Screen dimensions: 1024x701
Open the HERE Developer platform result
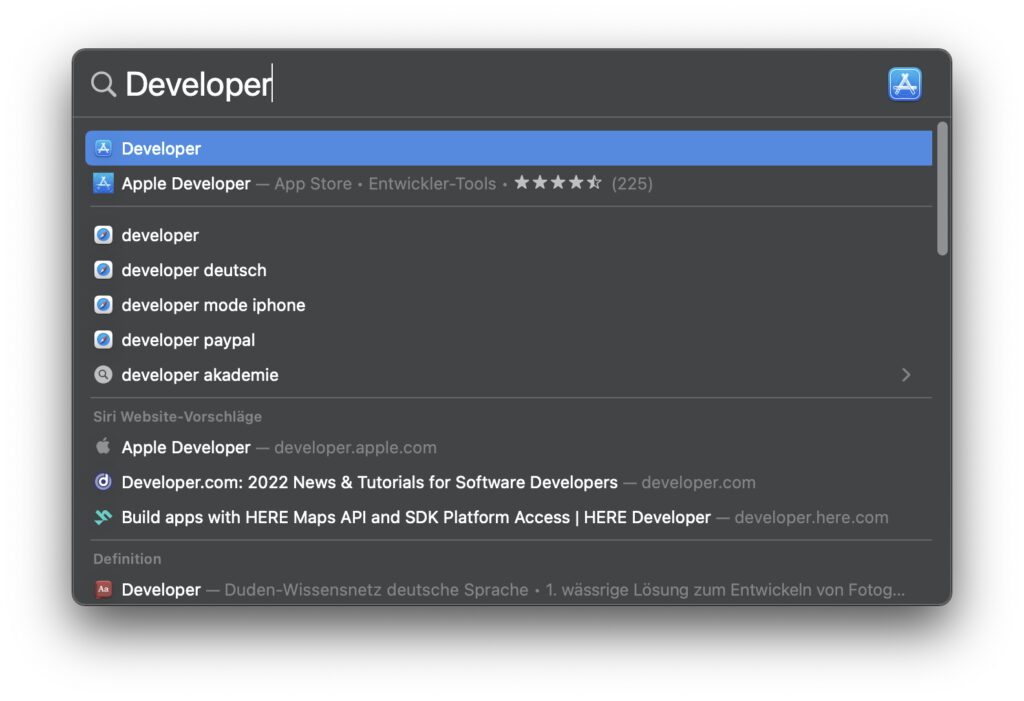tap(400, 517)
